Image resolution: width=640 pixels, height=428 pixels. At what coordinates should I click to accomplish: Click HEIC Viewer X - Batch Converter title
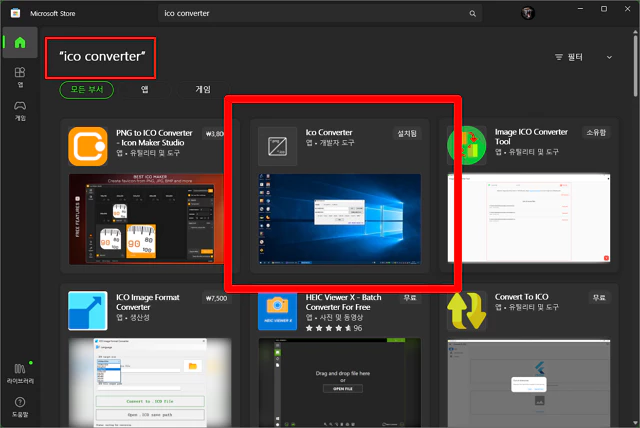coord(343,302)
